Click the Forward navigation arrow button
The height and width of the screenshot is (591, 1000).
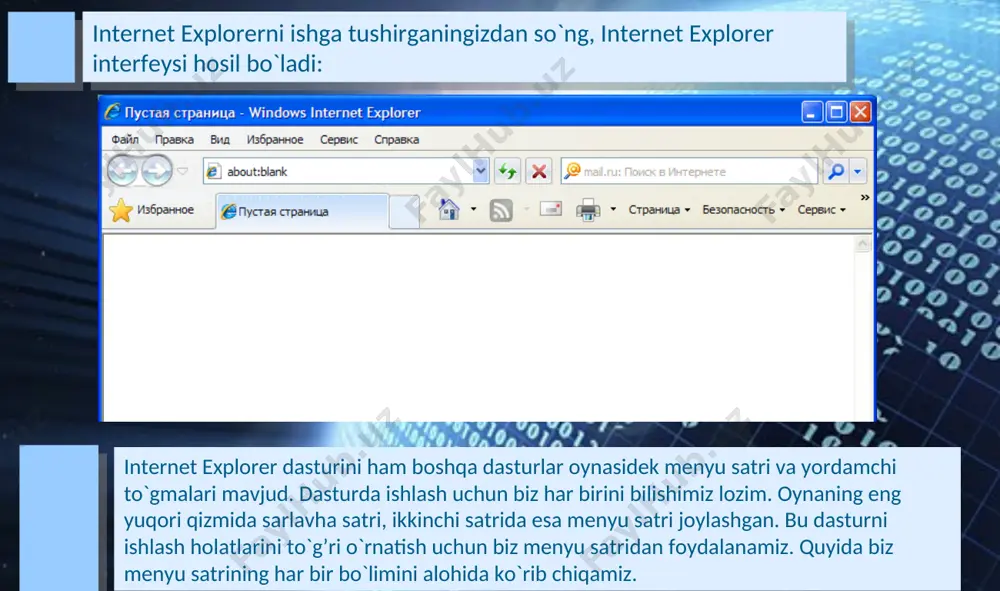156,171
